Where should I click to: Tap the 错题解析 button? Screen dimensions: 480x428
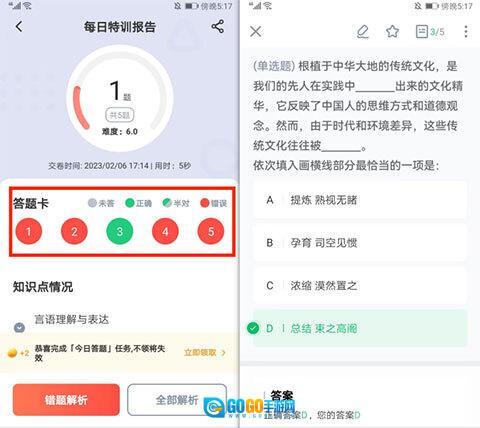pyautogui.click(x=66, y=400)
